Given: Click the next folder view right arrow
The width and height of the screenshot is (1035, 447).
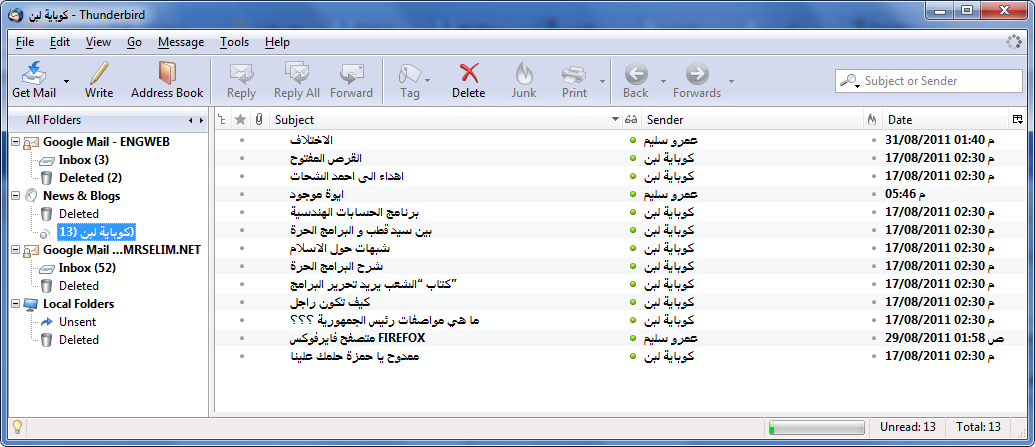Looking at the screenshot, I should pyautogui.click(x=200, y=120).
